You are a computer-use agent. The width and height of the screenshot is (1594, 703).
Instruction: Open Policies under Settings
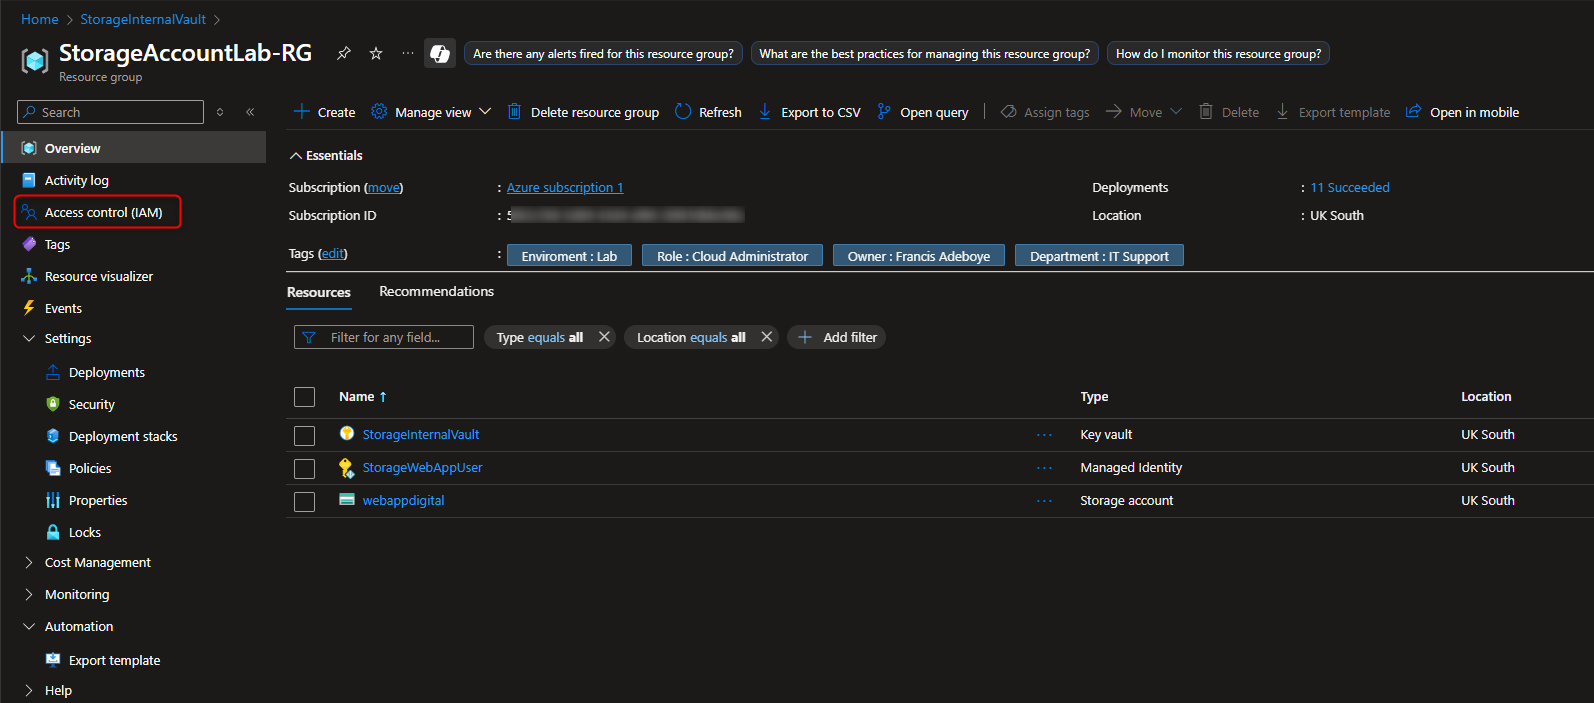coord(90,468)
